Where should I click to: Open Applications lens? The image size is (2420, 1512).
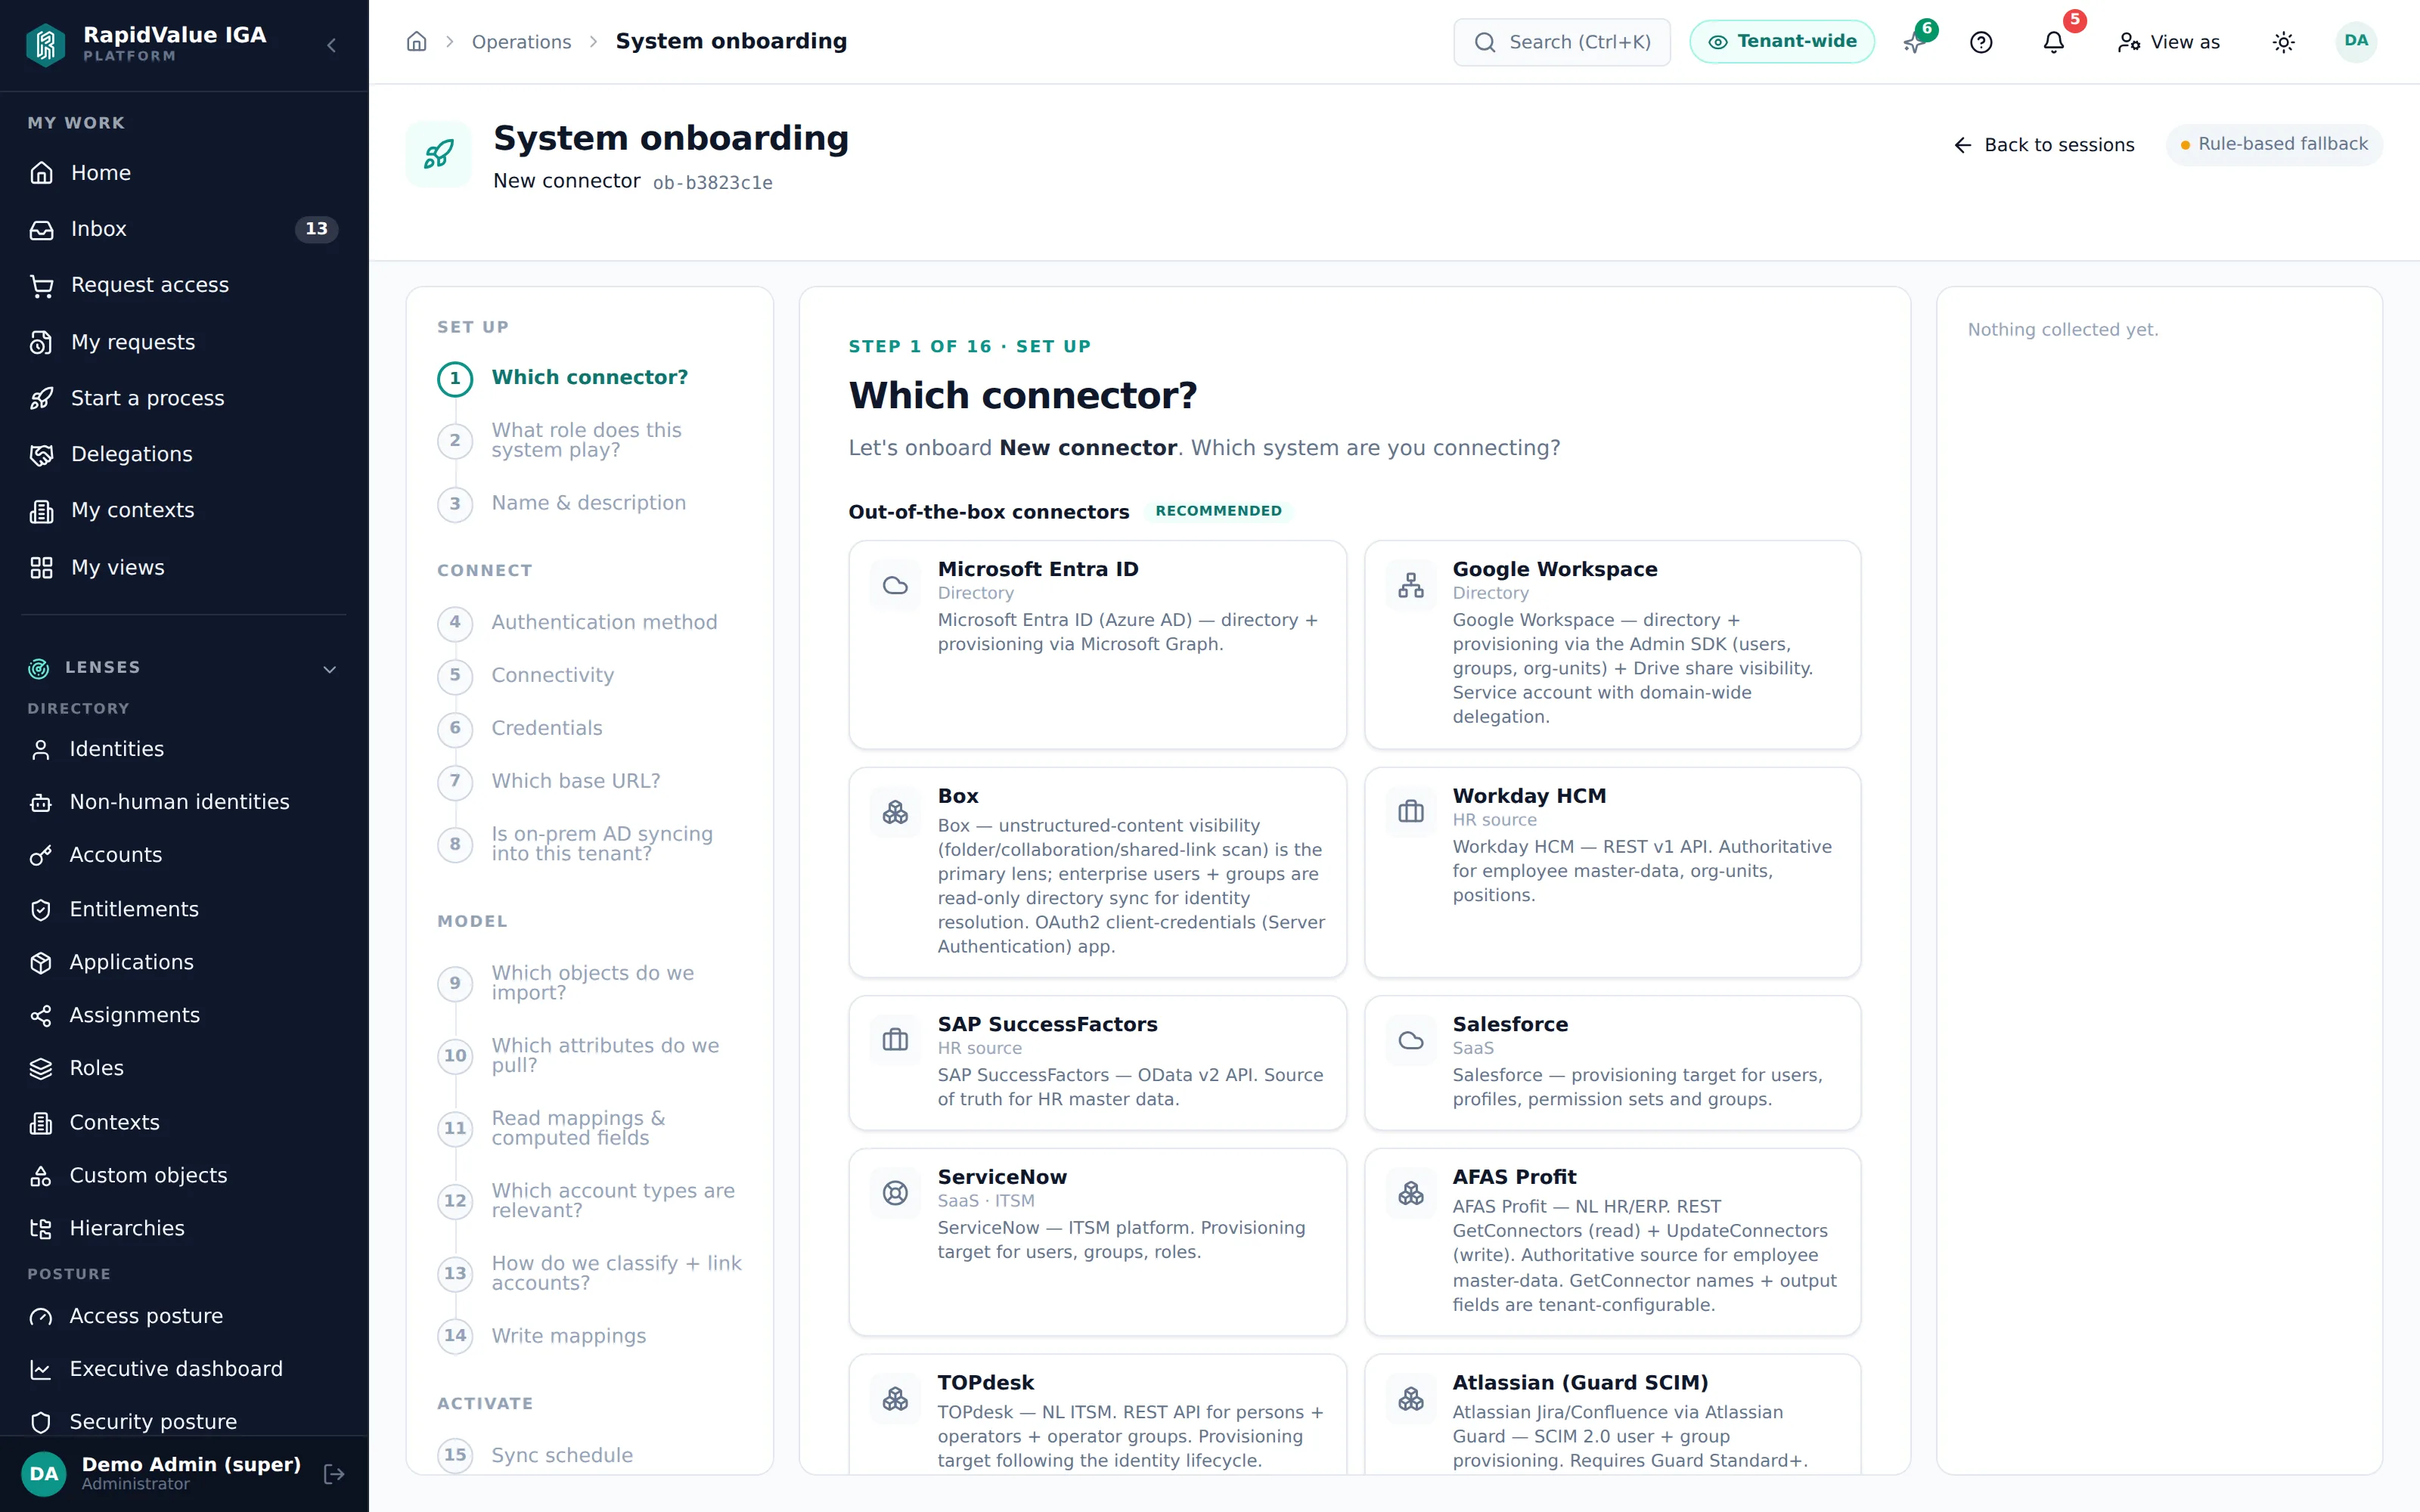coord(184,962)
